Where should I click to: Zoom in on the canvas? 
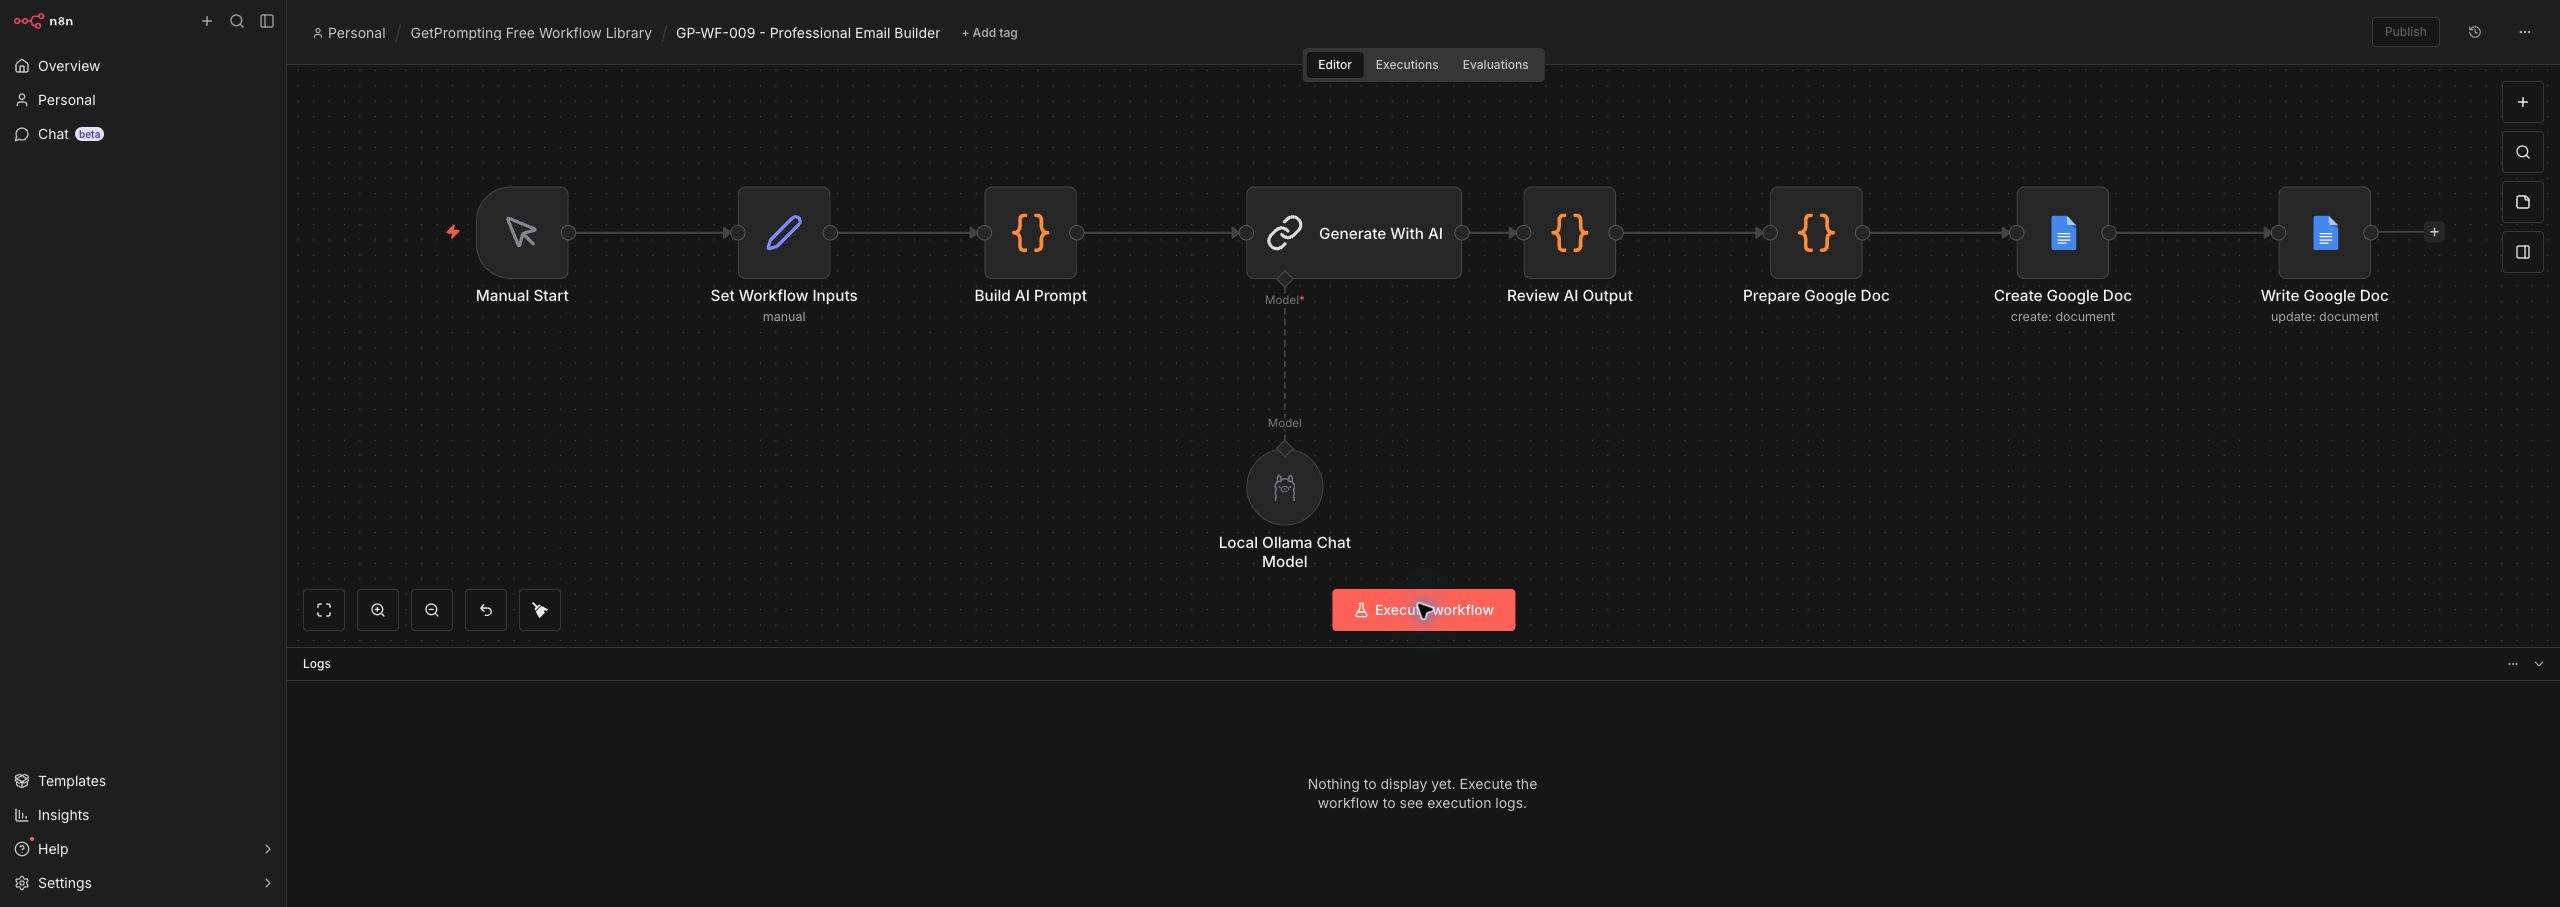point(378,610)
